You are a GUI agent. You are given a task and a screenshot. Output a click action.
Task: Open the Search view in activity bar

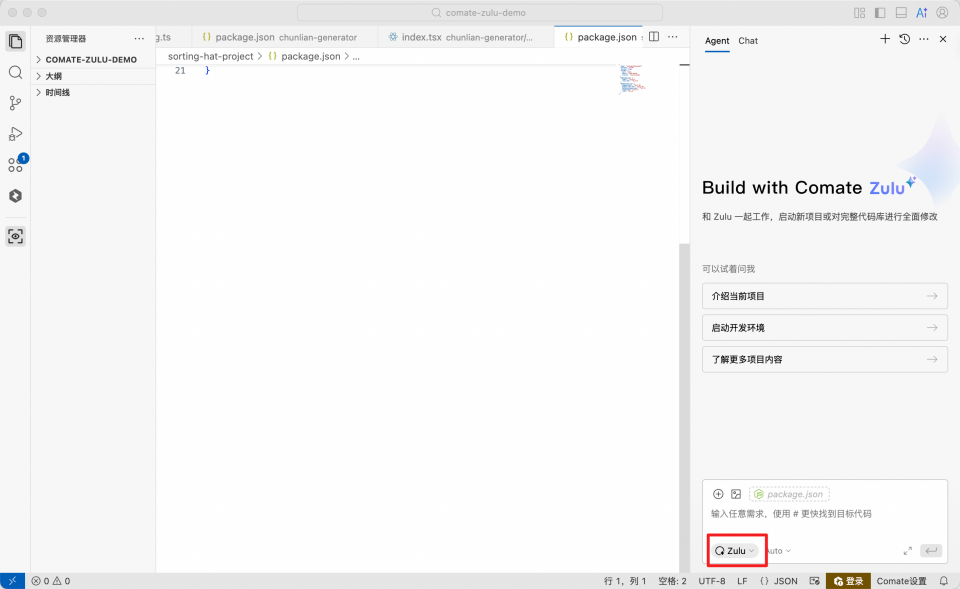tap(15, 73)
